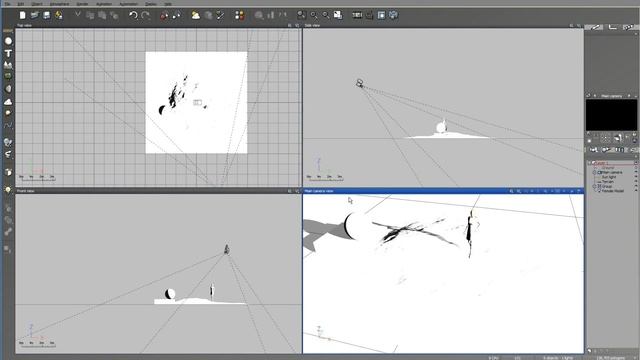Open the Render menu

click(x=82, y=4)
